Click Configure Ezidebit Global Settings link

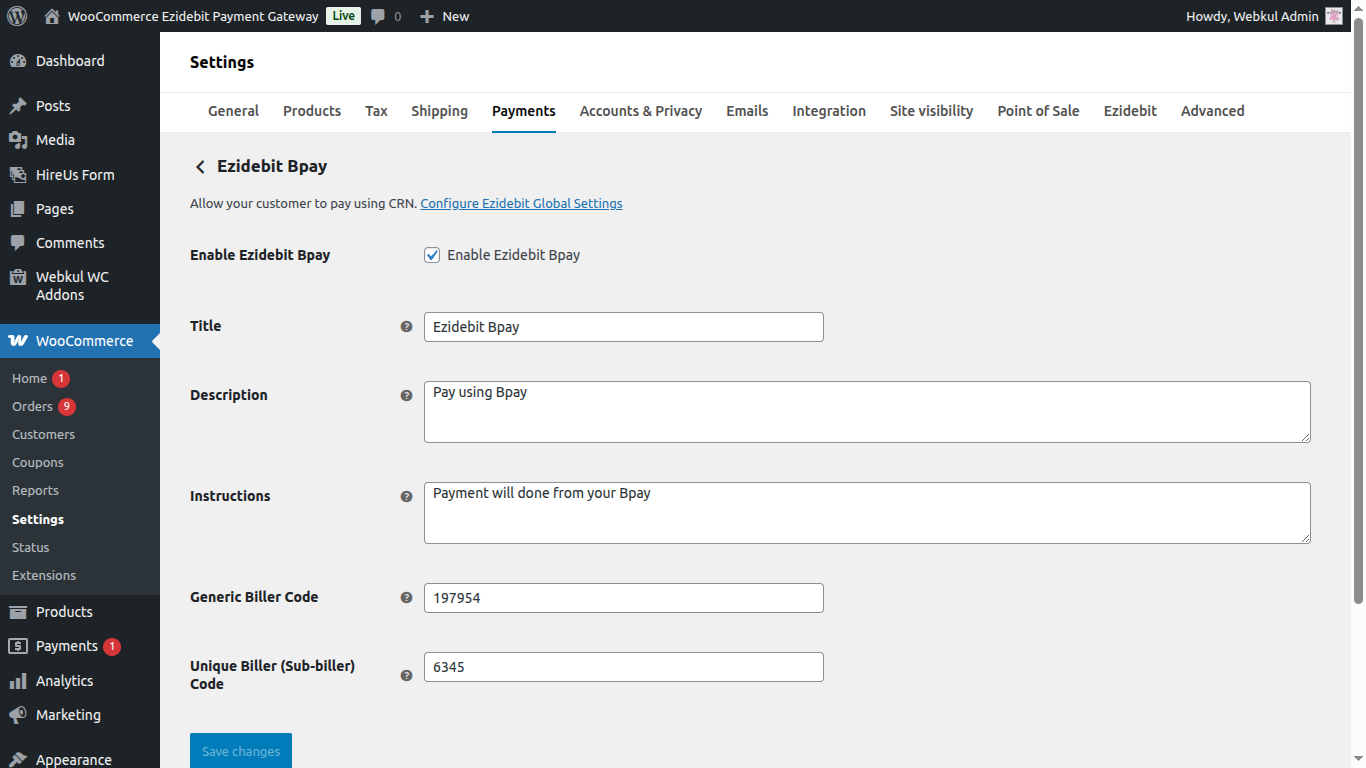[520, 203]
